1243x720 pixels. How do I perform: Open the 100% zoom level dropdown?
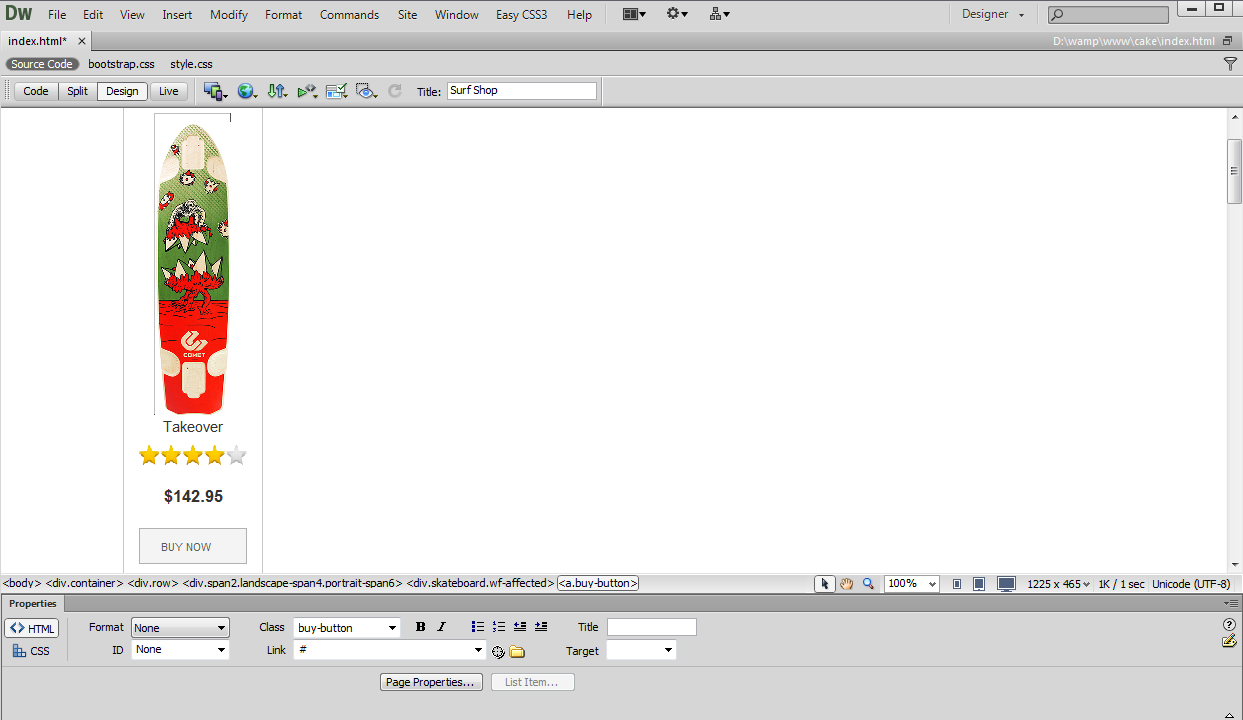pyautogui.click(x=912, y=584)
